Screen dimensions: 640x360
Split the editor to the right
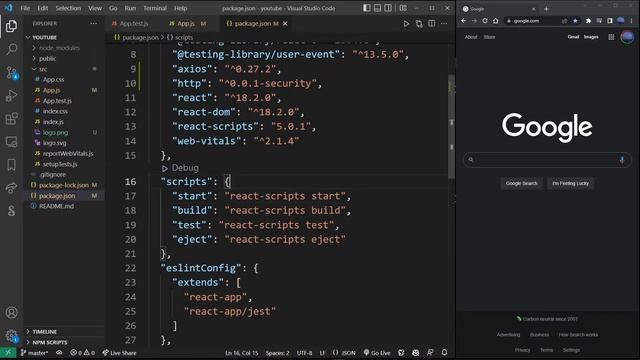tap(432, 24)
